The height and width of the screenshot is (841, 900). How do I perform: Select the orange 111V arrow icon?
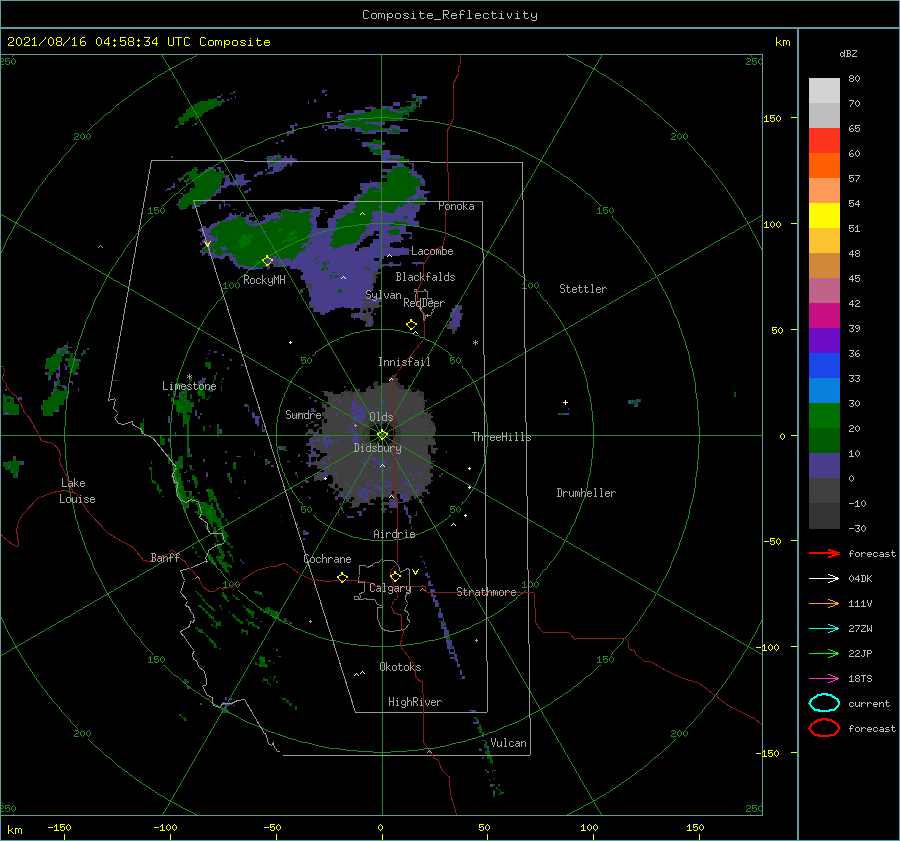[x=824, y=603]
